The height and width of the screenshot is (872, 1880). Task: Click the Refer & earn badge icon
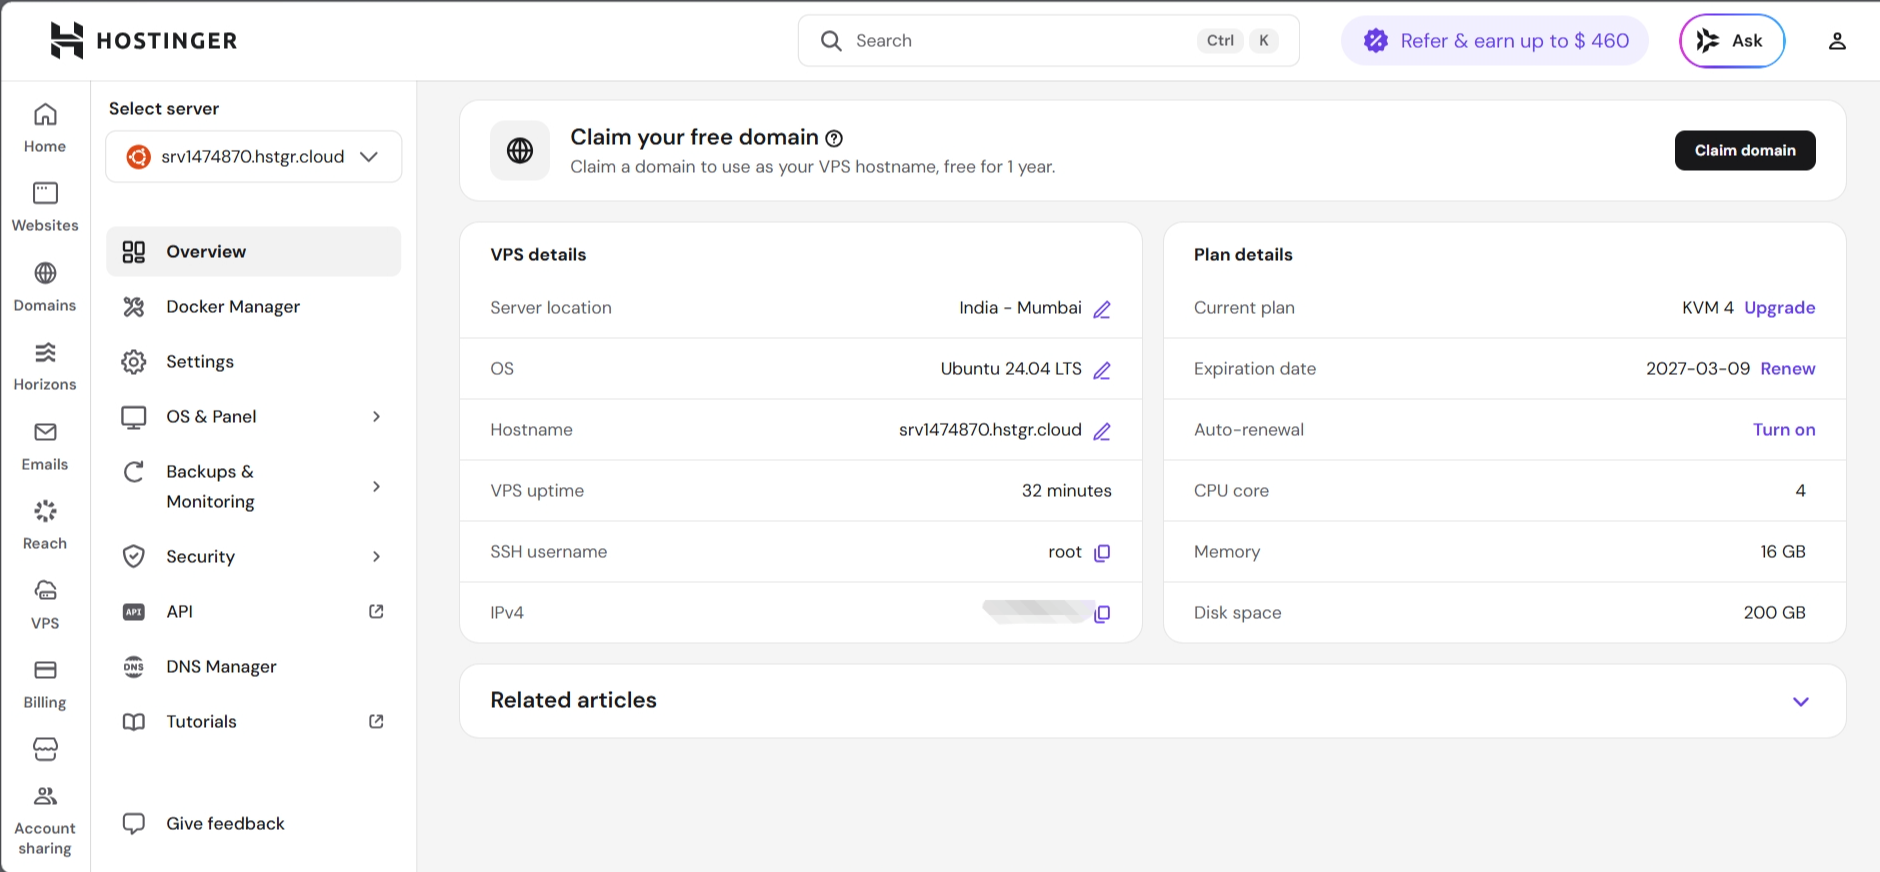tap(1376, 41)
